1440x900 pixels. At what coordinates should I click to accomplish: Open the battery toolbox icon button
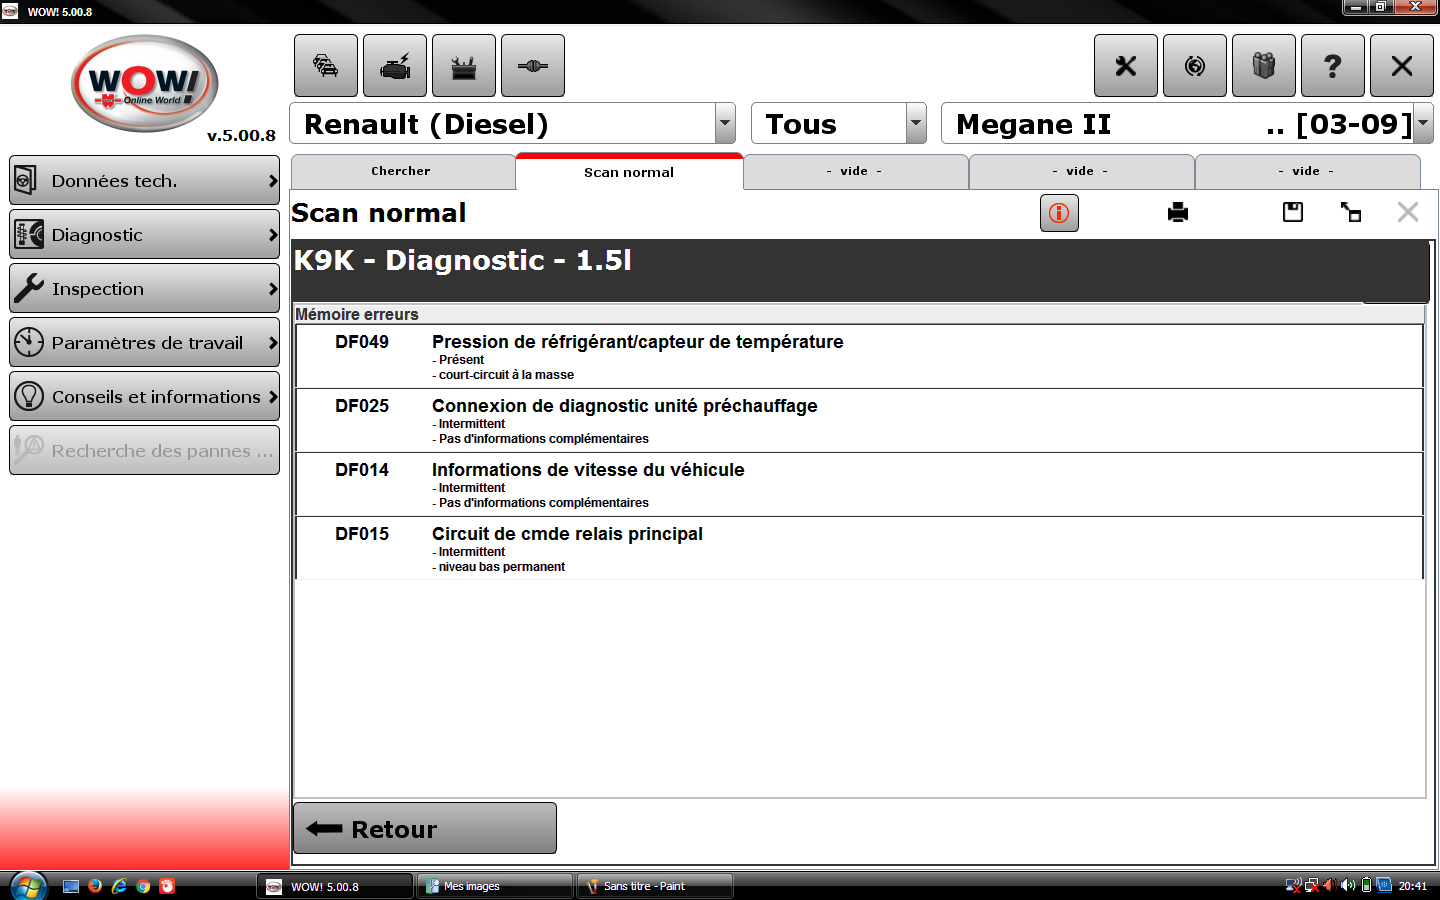pos(464,66)
